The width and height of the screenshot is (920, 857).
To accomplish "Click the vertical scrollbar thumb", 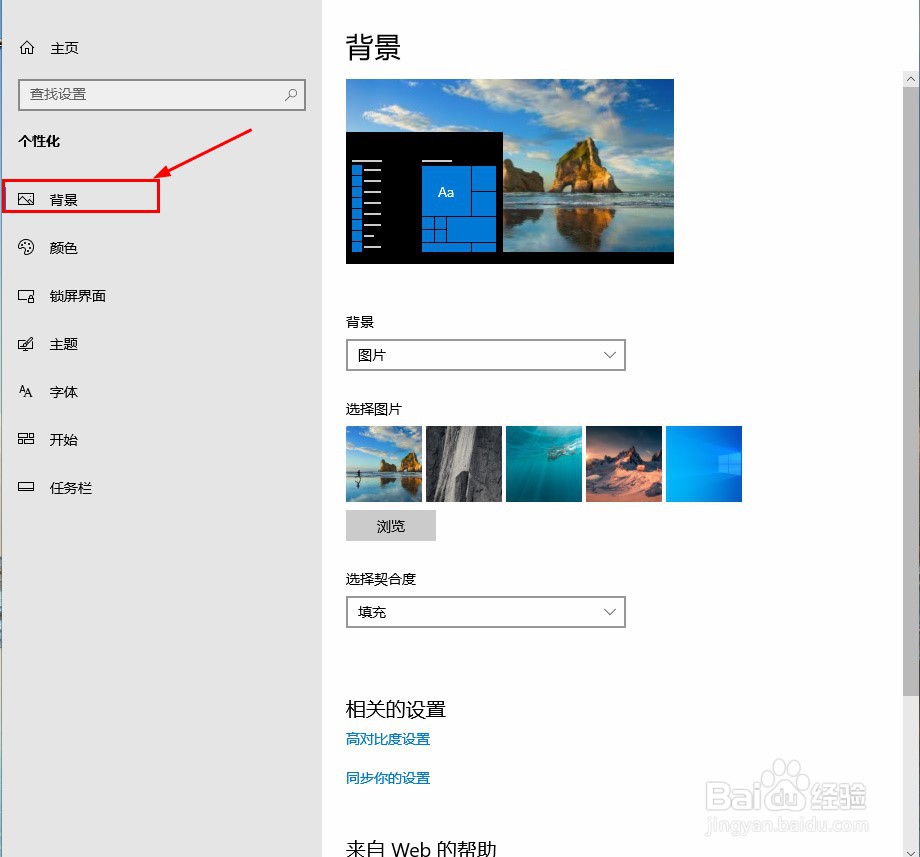I will (x=911, y=391).
